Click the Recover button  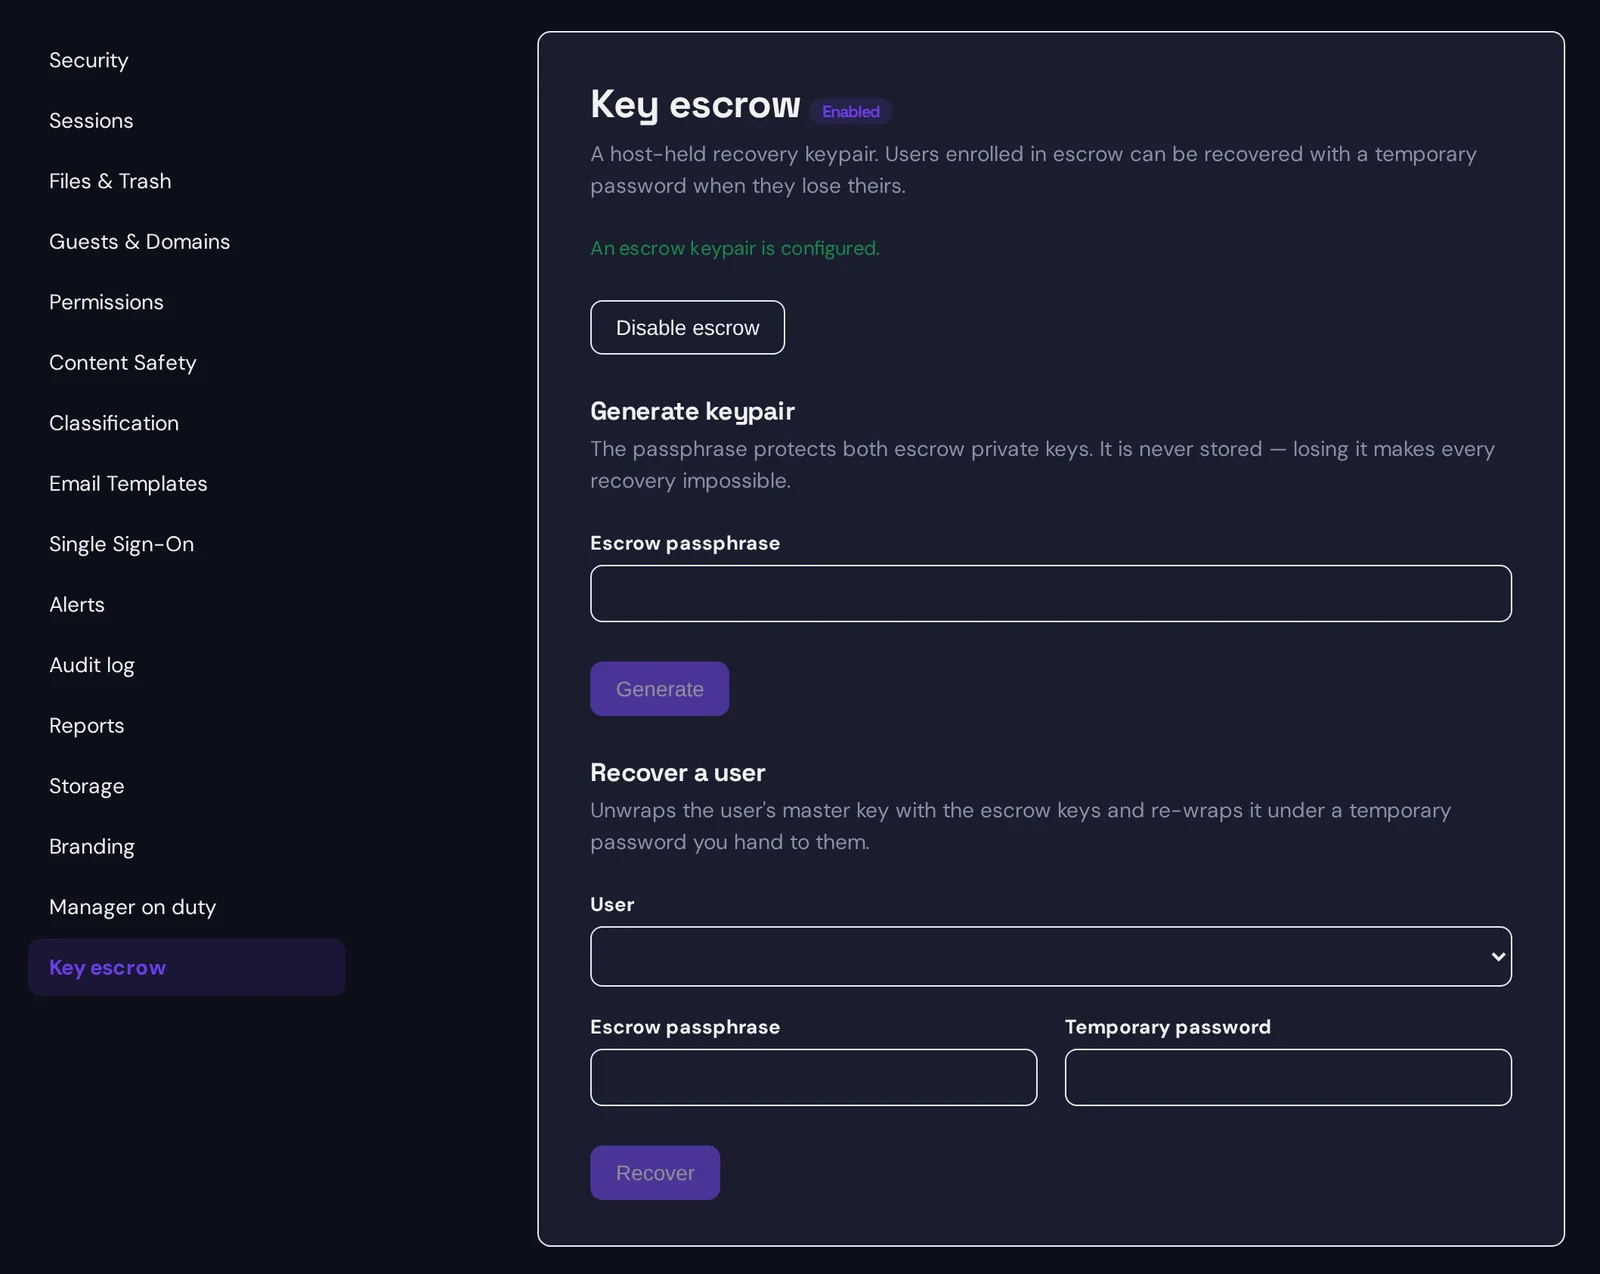(x=655, y=1173)
